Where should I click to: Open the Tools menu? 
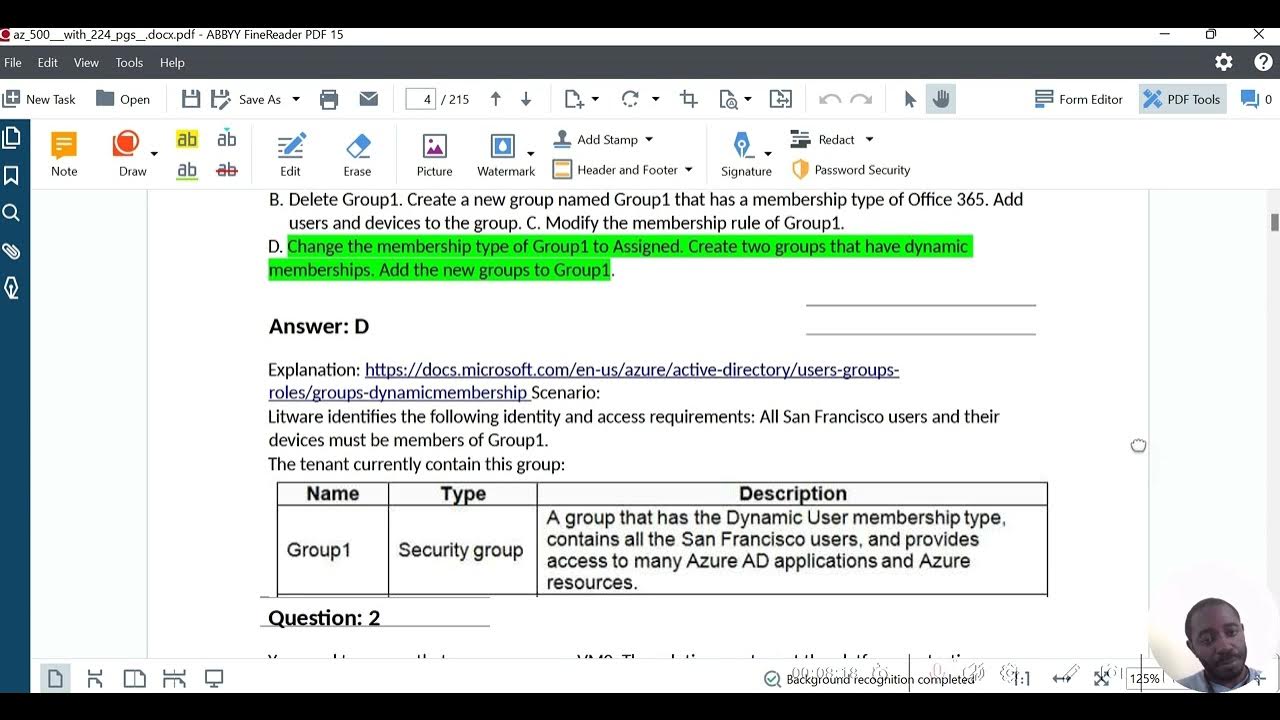[129, 62]
